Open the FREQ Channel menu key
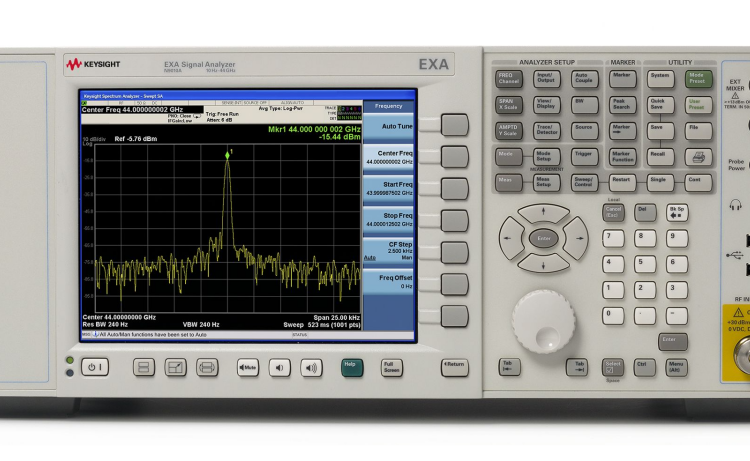Screen dimensions: 750x461 point(509,77)
